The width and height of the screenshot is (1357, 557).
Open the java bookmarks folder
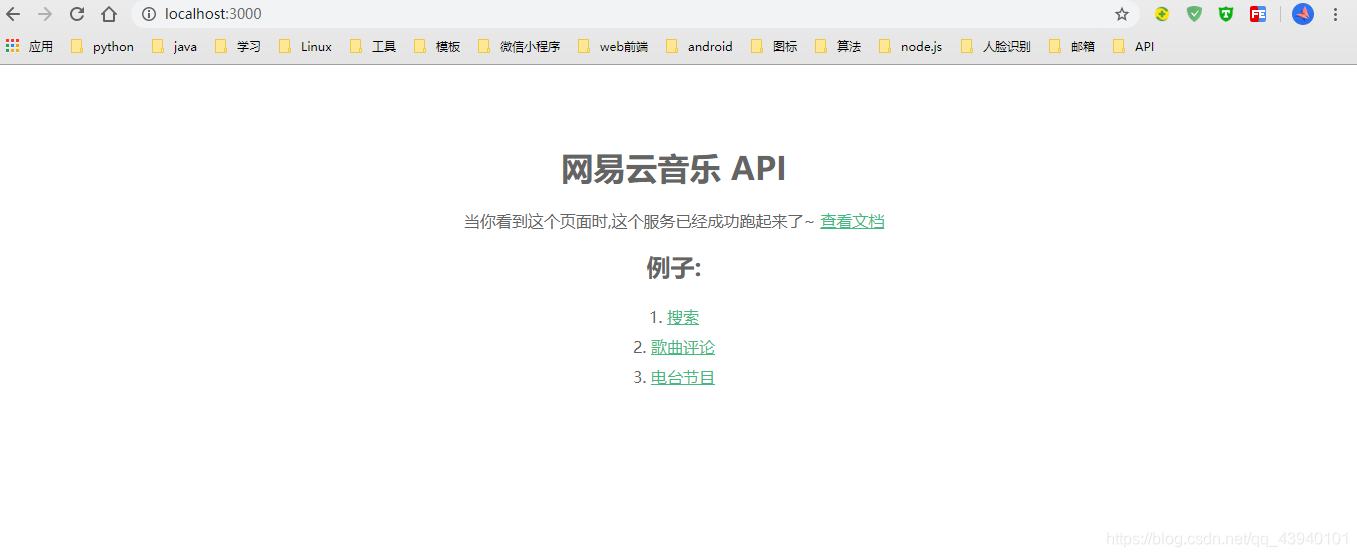click(174, 47)
